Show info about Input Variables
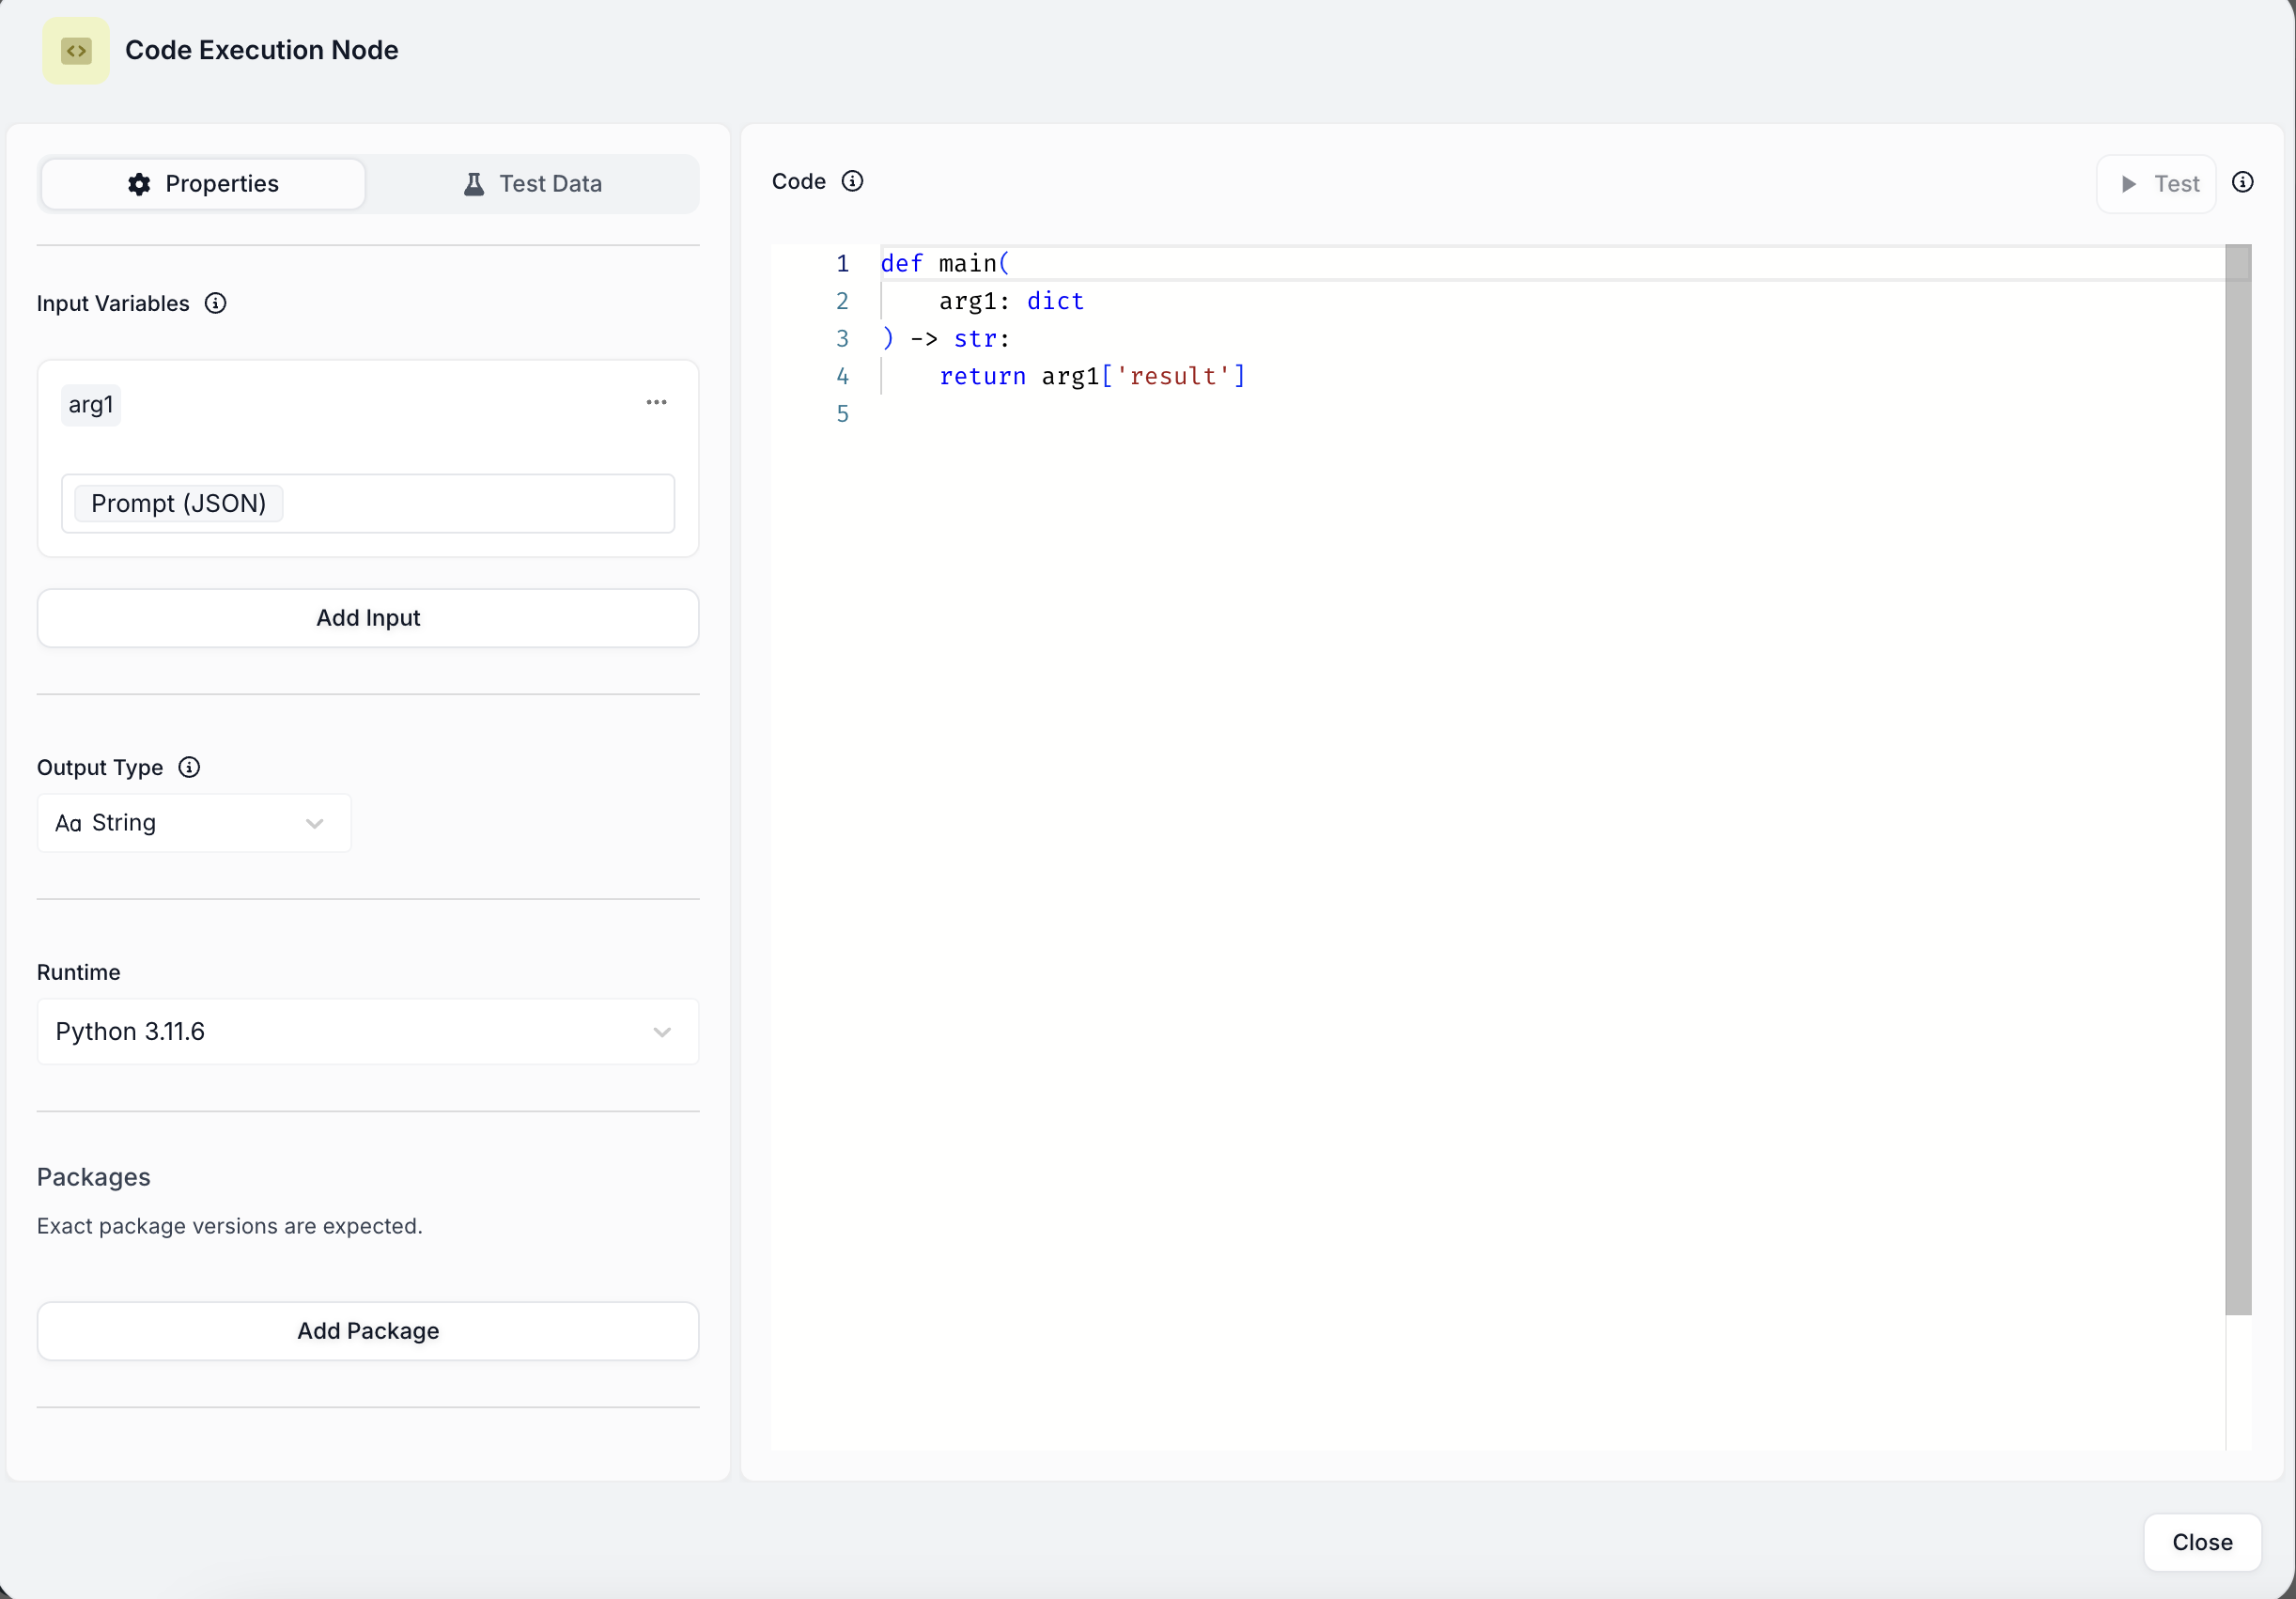Image resolution: width=2296 pixels, height=1599 pixels. pos(216,303)
